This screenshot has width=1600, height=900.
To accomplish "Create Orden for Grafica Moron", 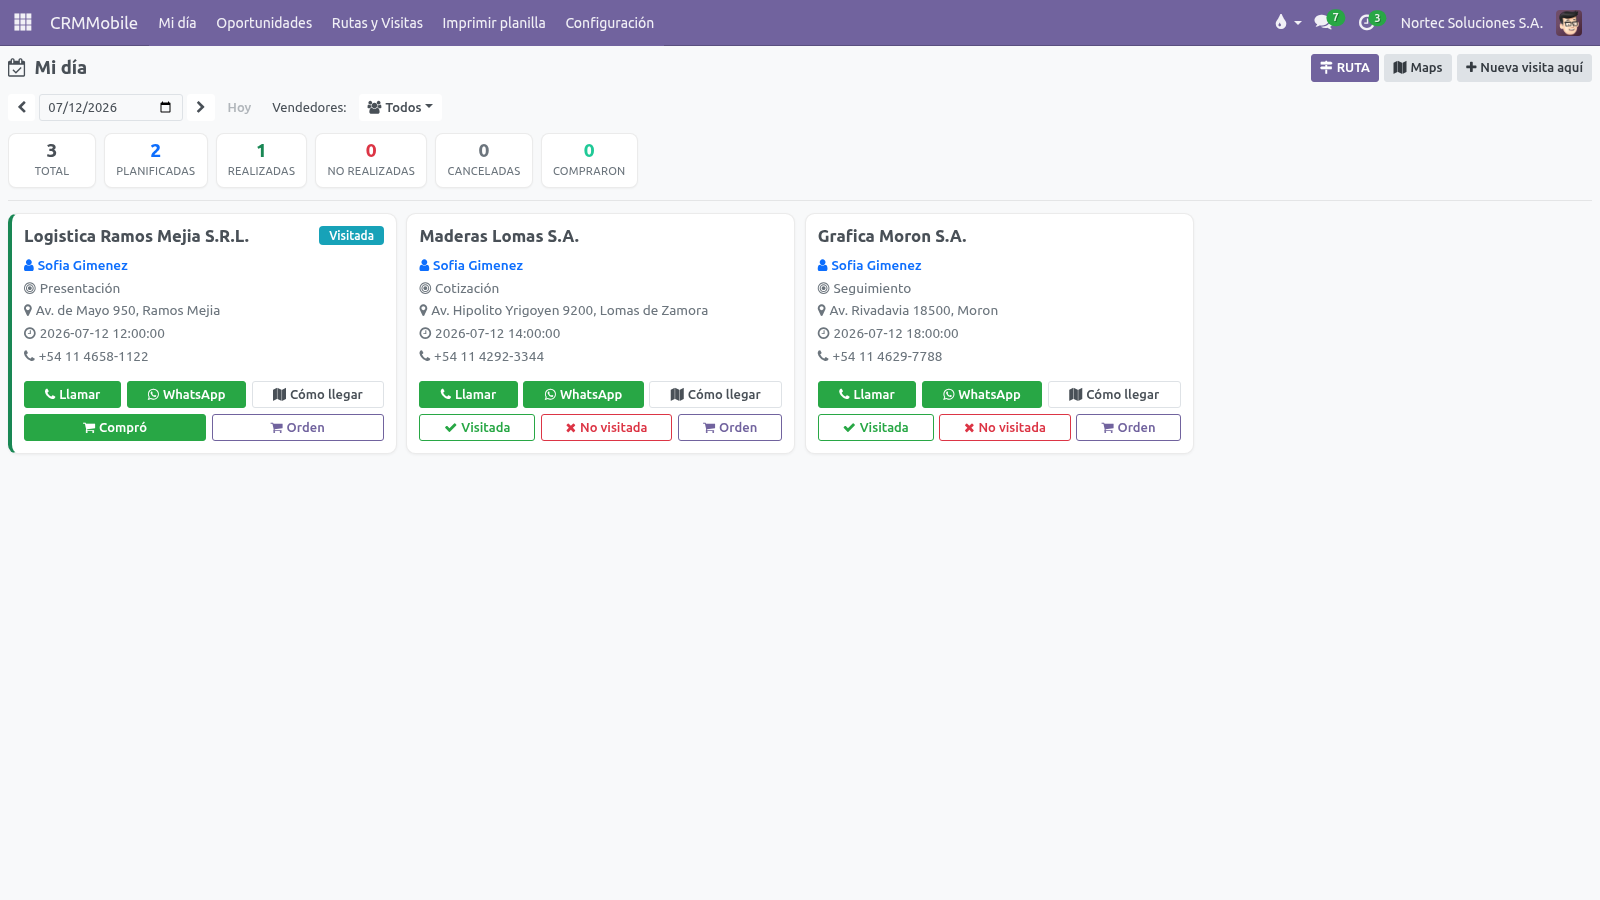I will [x=1128, y=427].
